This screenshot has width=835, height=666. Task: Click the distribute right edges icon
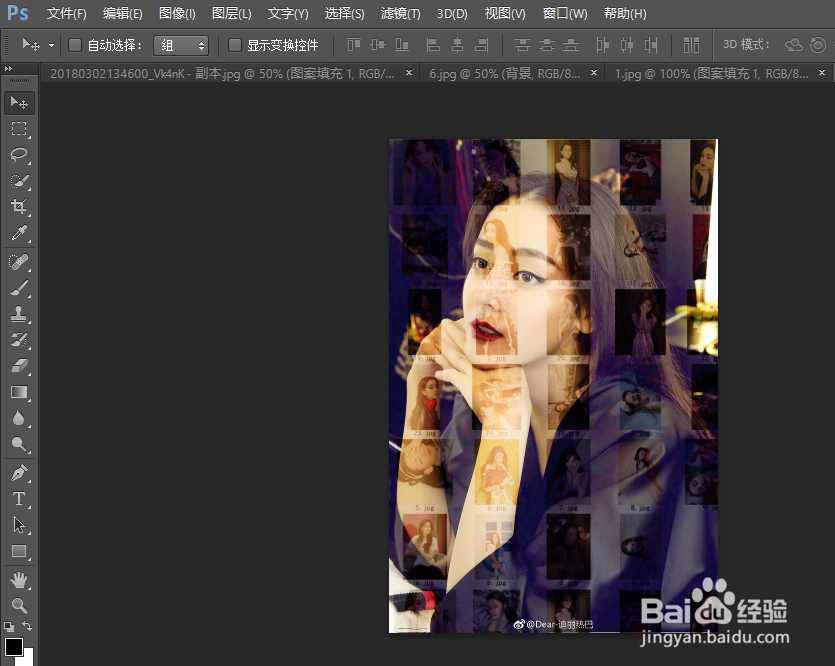point(651,45)
